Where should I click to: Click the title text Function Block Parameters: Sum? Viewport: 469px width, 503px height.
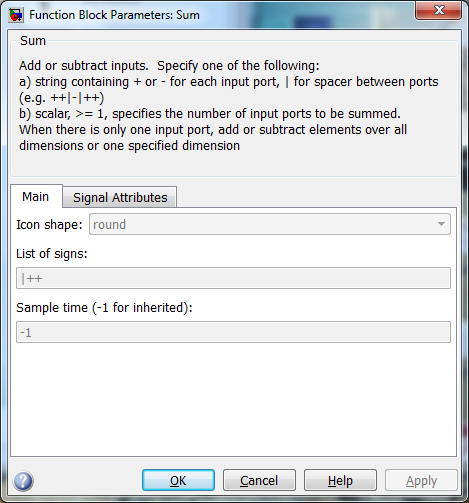(x=114, y=15)
